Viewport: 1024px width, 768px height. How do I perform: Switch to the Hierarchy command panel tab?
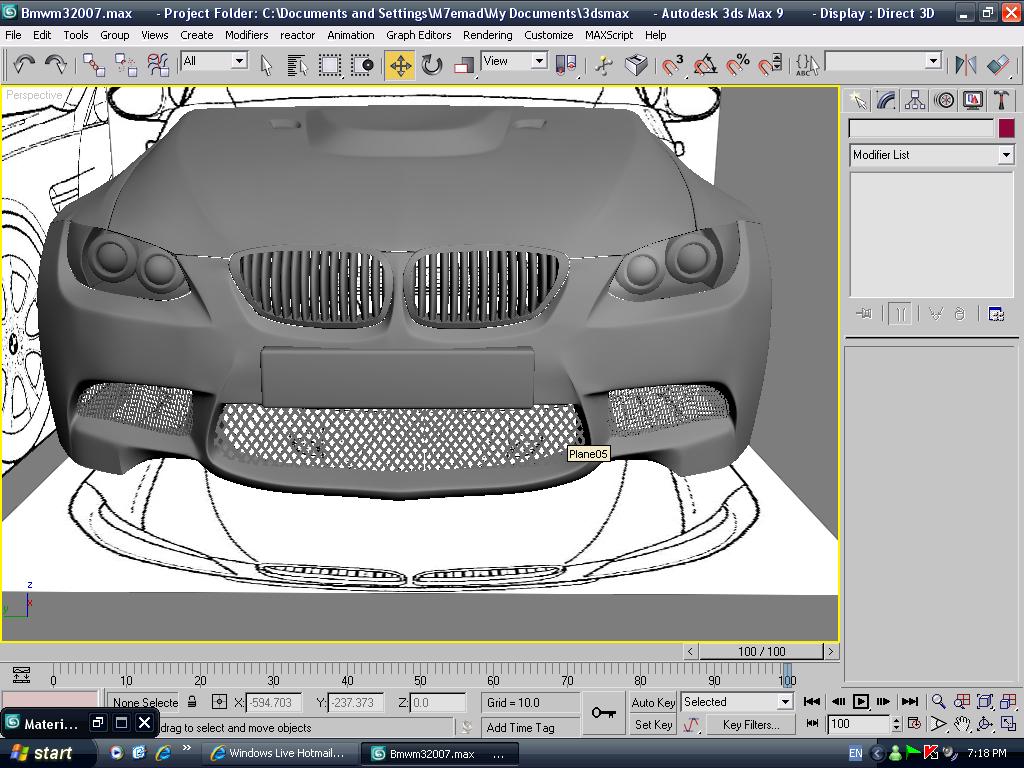click(915, 101)
